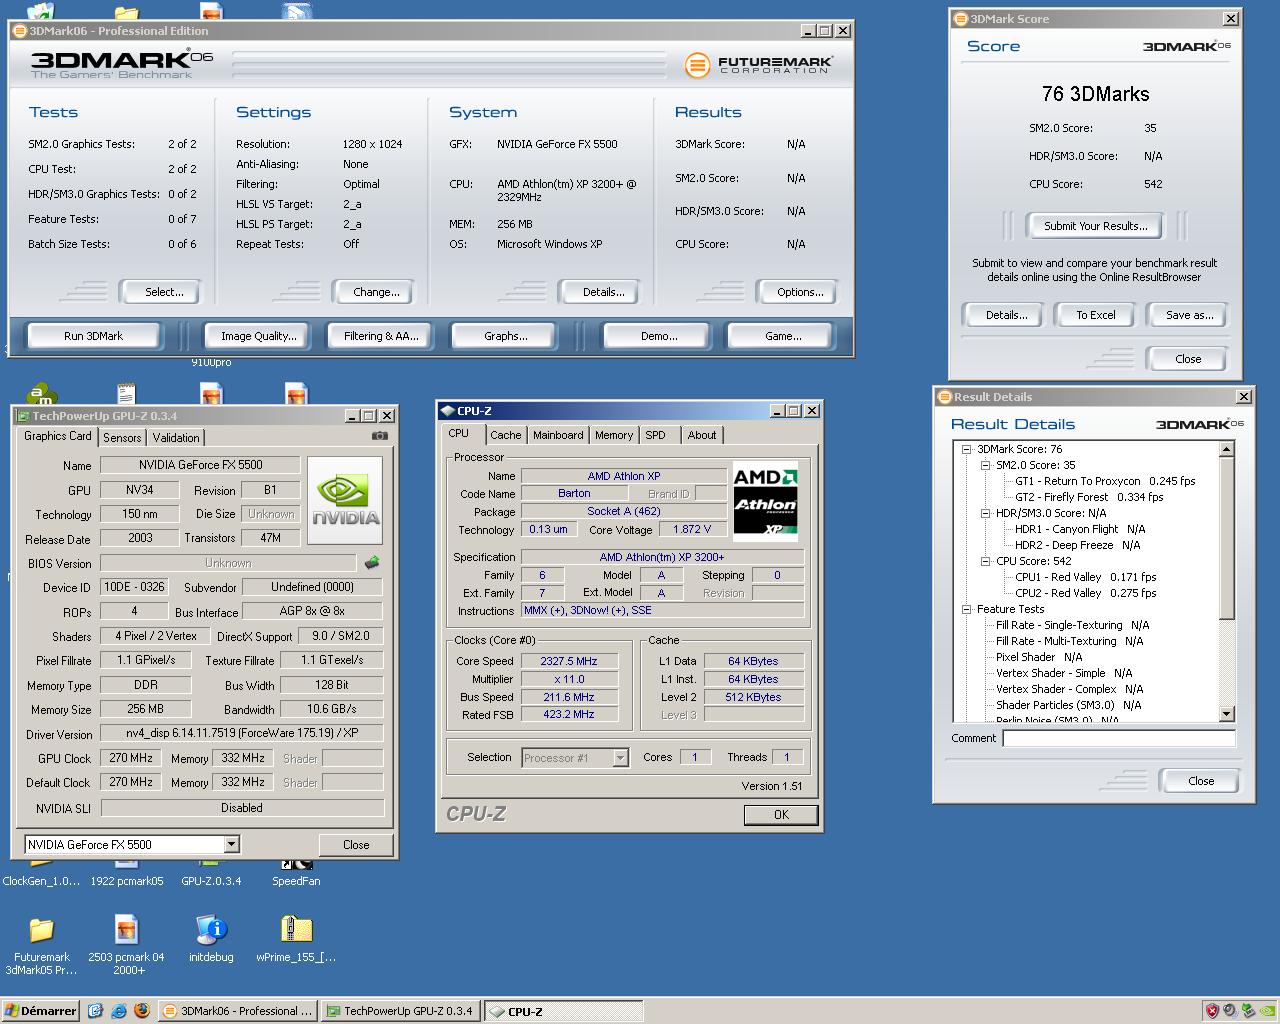Open the About tab in CPU-Z
This screenshot has width=1280, height=1024.
click(x=702, y=435)
